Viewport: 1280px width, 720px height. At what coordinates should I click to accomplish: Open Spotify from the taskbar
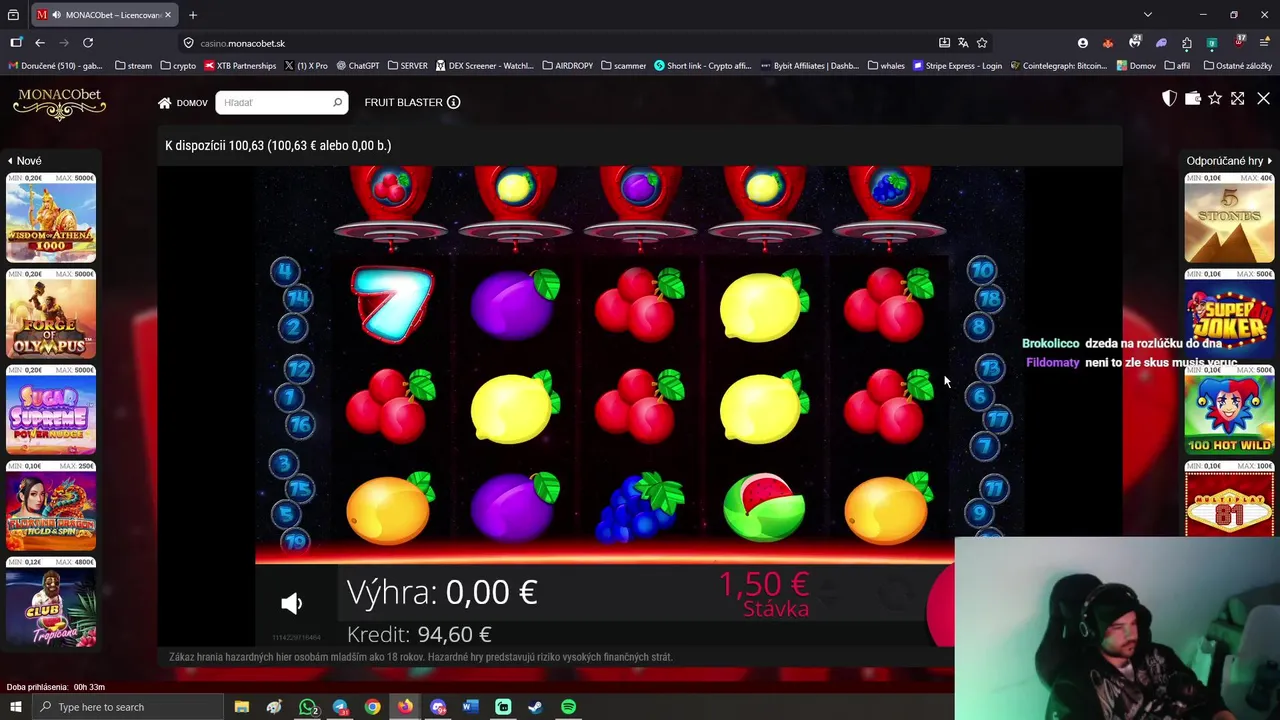(x=568, y=707)
